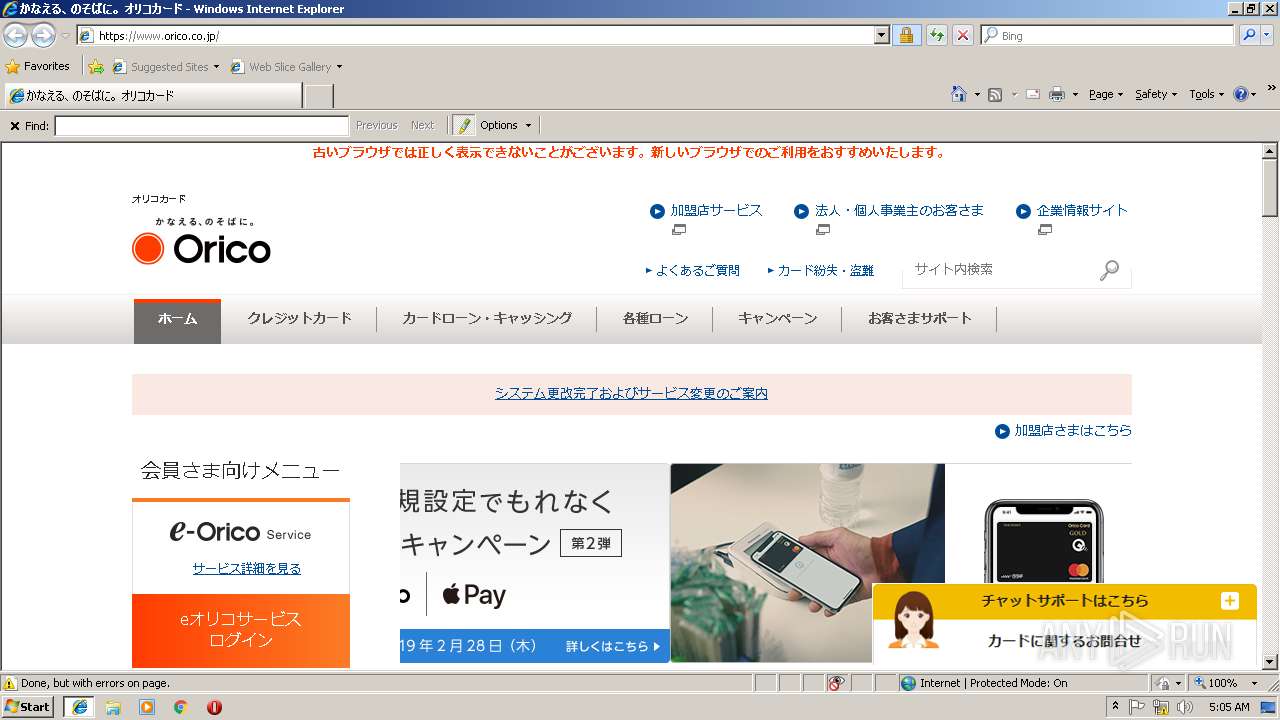Click the browser Back arrow button
Viewport: 1280px width, 720px height.
click(16, 35)
